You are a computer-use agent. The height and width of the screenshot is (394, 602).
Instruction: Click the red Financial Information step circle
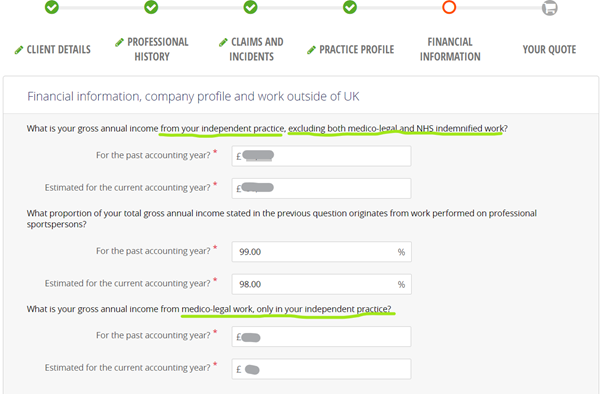pyautogui.click(x=449, y=7)
